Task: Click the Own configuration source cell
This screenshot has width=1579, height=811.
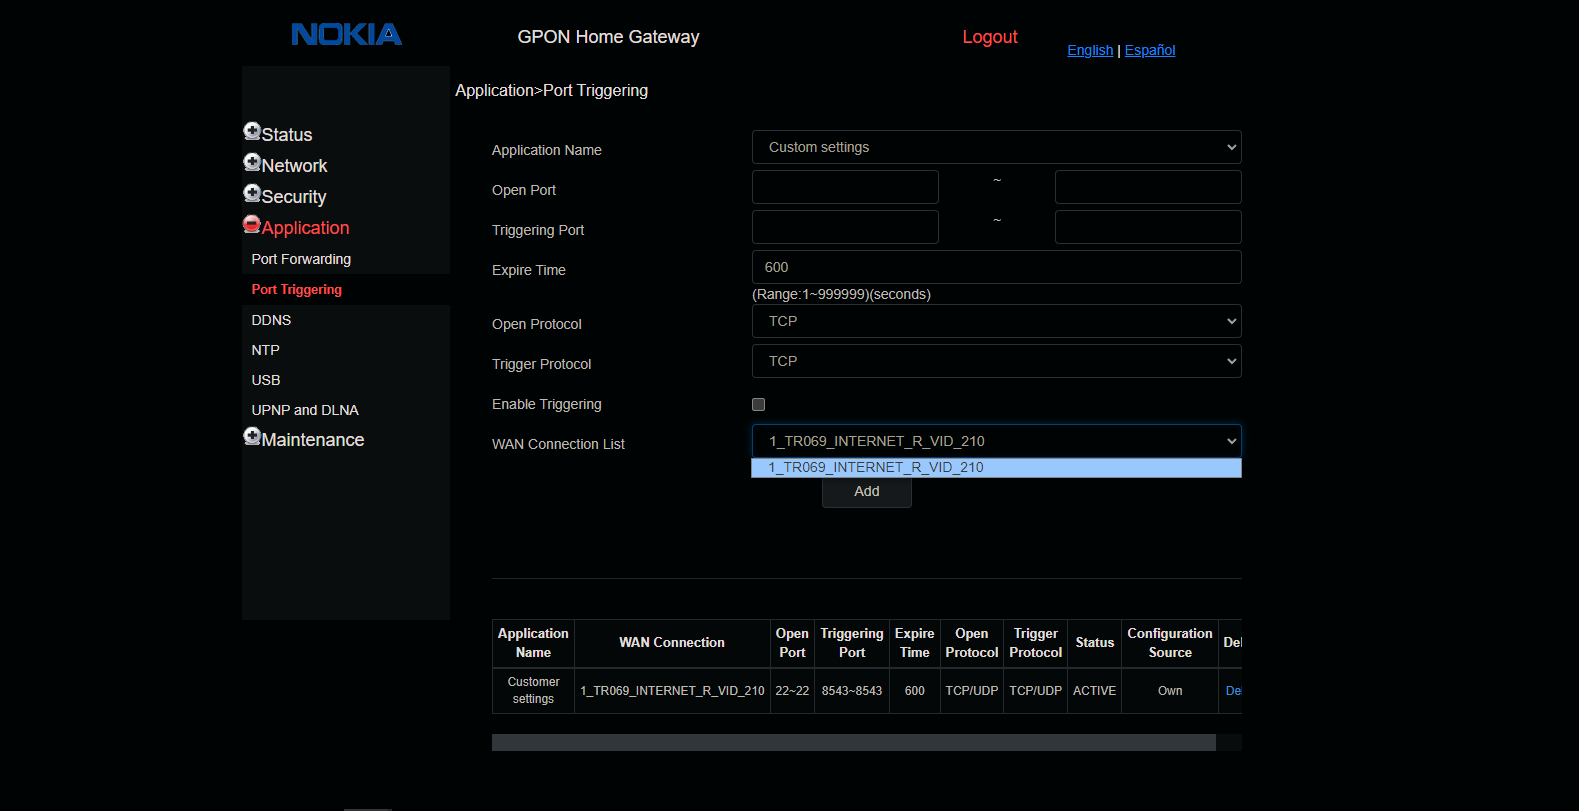Action: tap(1170, 691)
